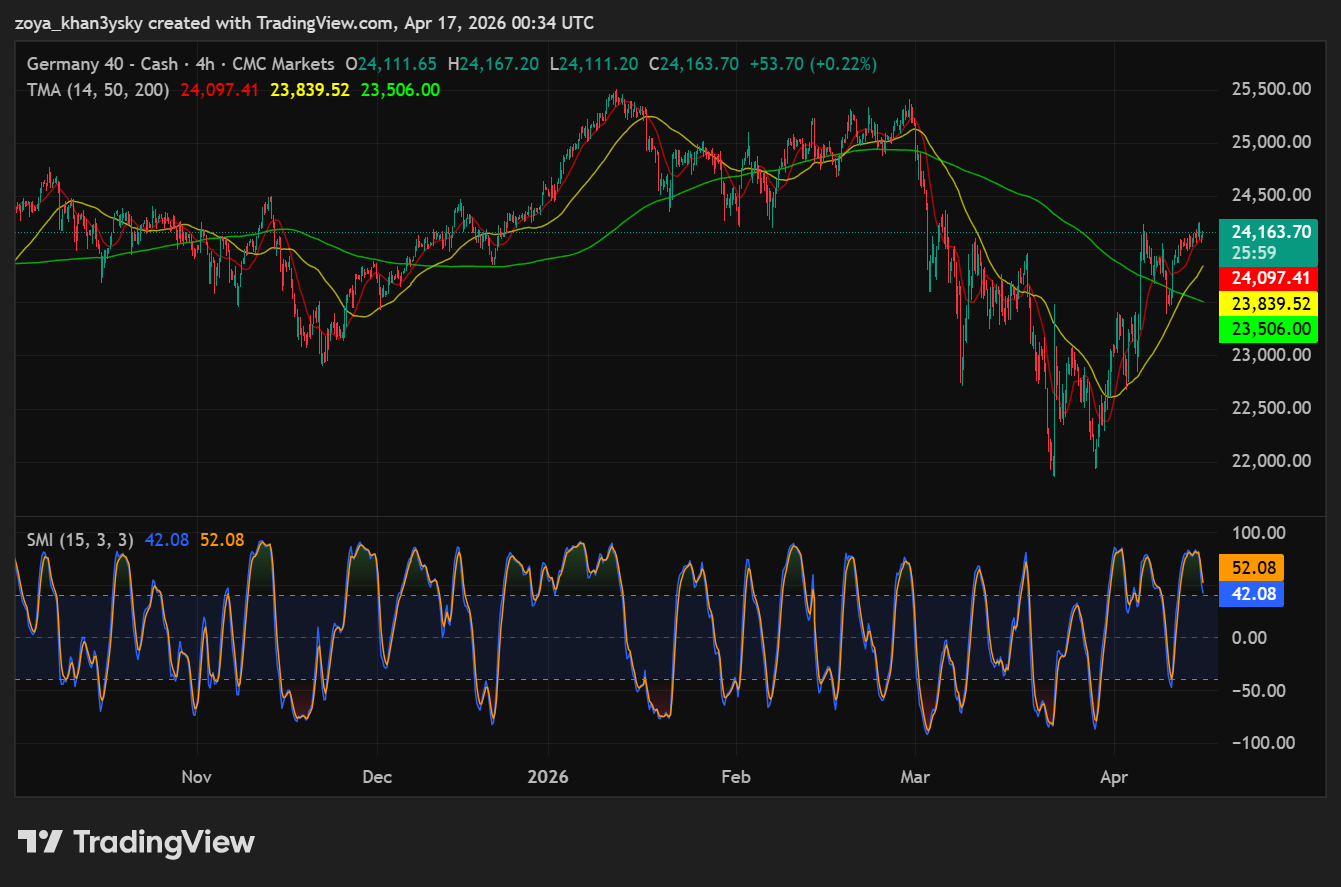Click the 22,000.00 price scale label

pos(1270,461)
